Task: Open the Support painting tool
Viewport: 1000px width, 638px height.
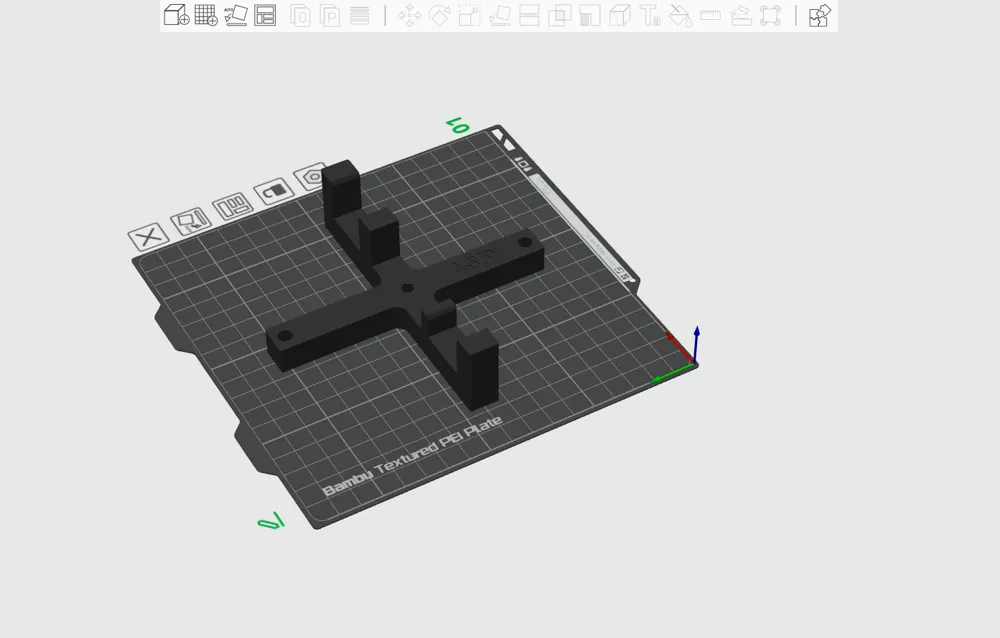Action: [590, 15]
